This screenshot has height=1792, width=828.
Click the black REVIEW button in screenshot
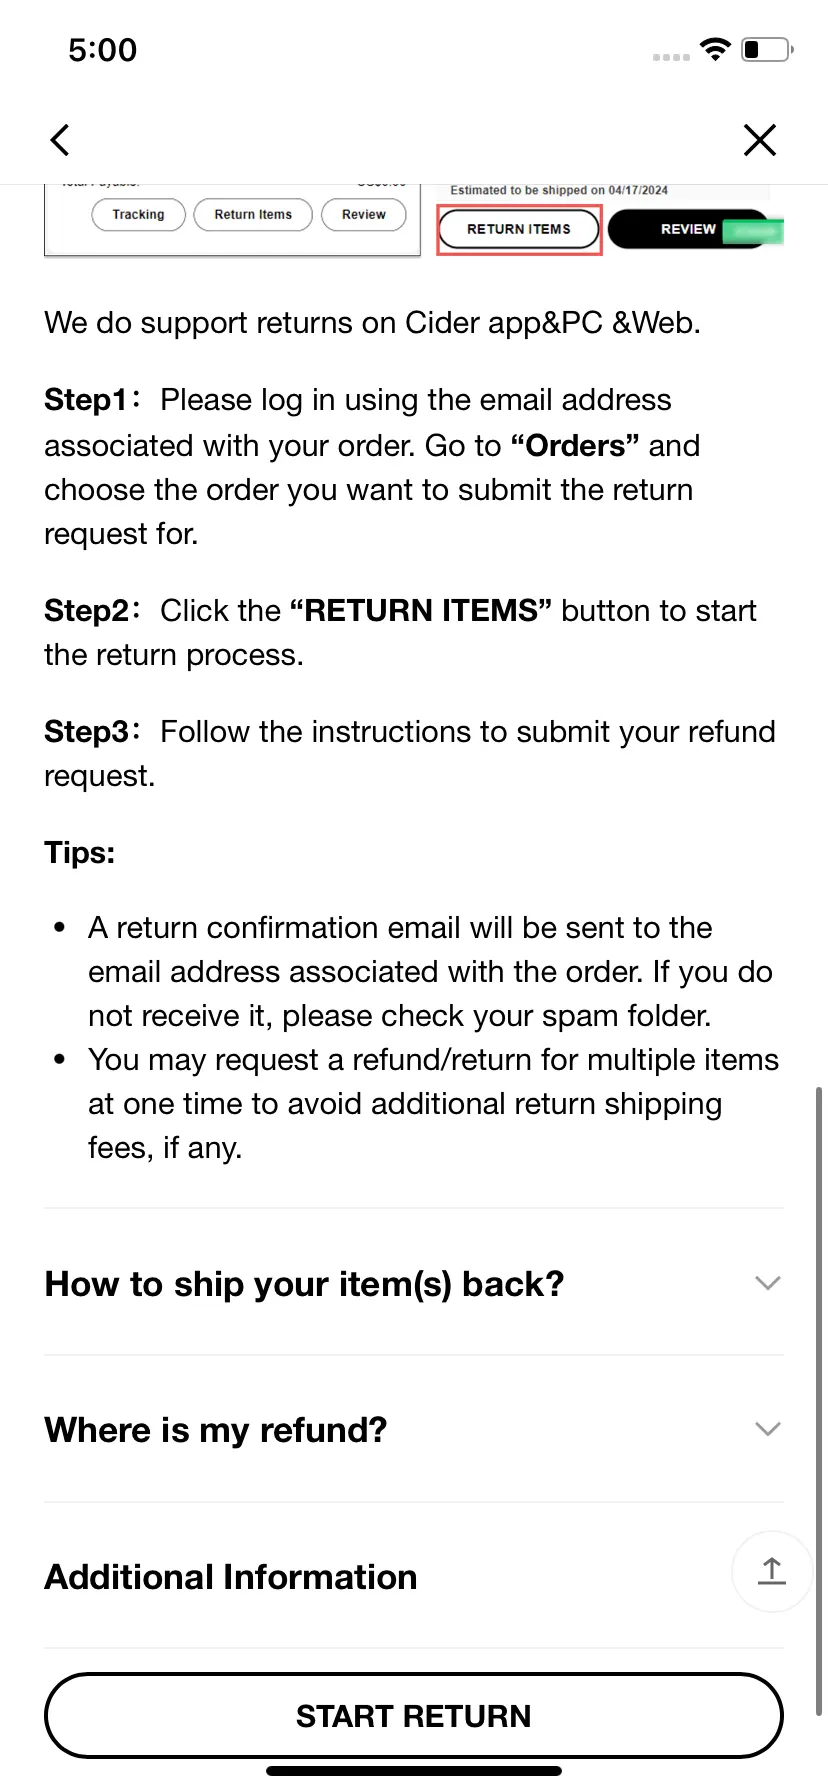pyautogui.click(x=689, y=229)
